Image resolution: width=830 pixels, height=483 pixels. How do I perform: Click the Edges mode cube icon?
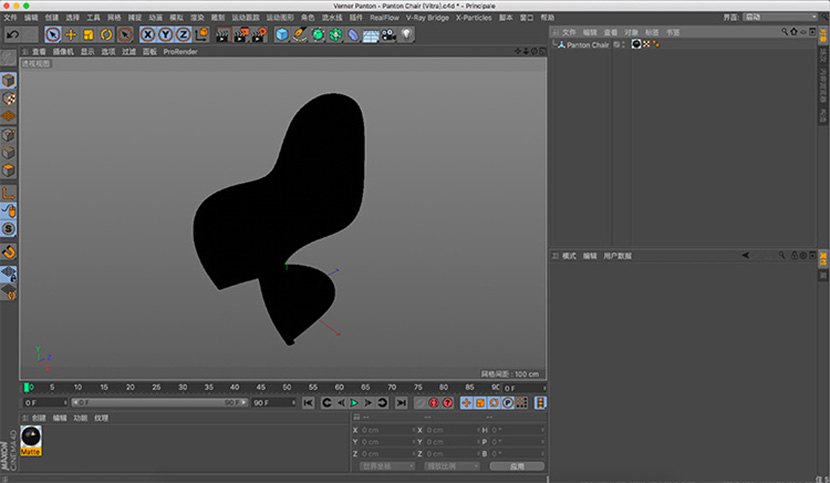point(8,153)
